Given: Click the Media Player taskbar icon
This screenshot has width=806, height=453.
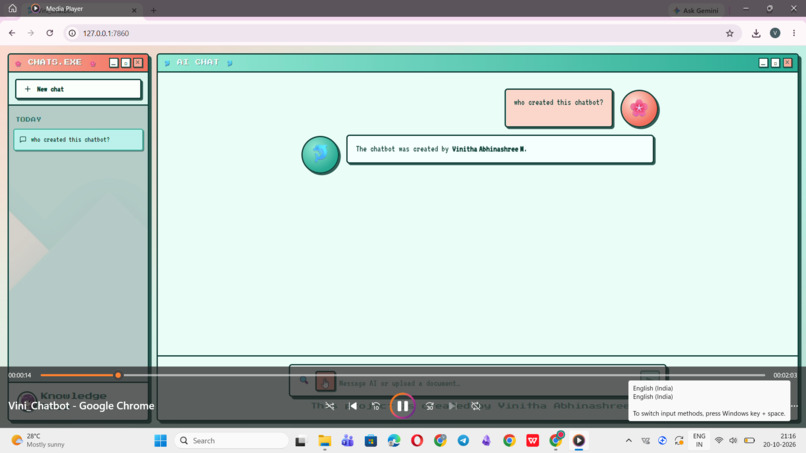Looking at the screenshot, I should point(579,441).
